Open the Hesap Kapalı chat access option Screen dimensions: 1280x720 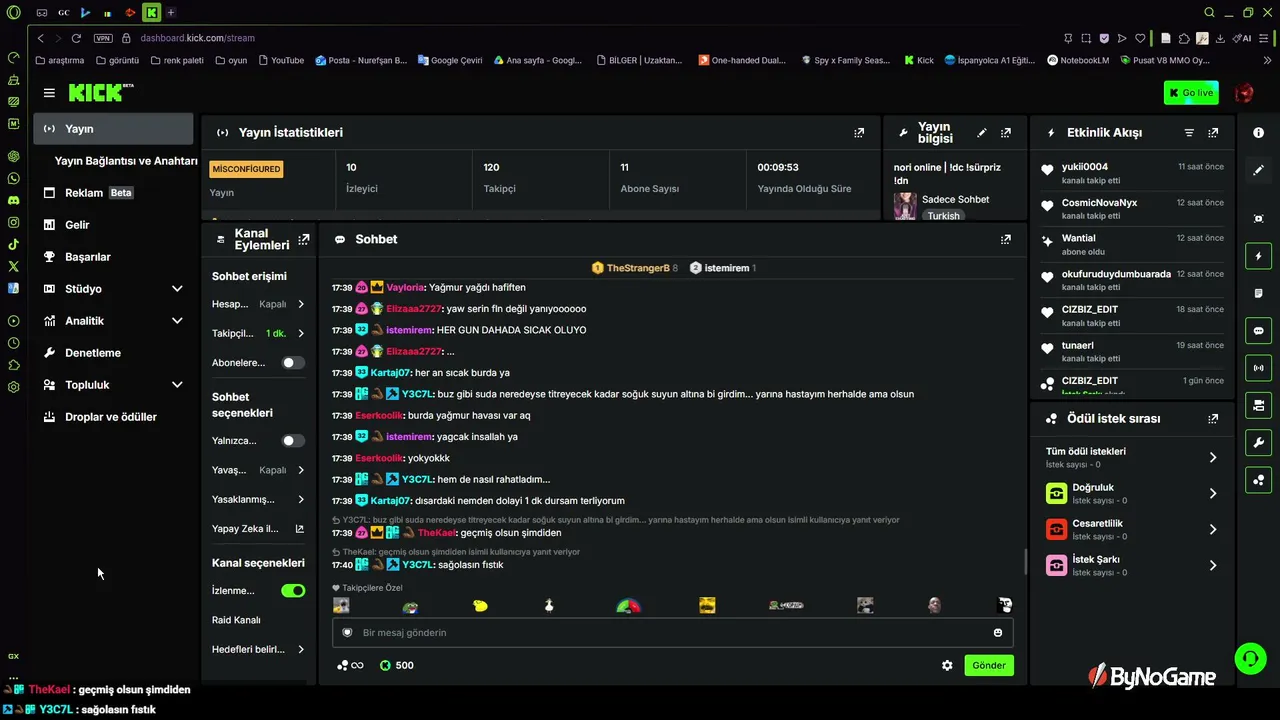(x=258, y=304)
